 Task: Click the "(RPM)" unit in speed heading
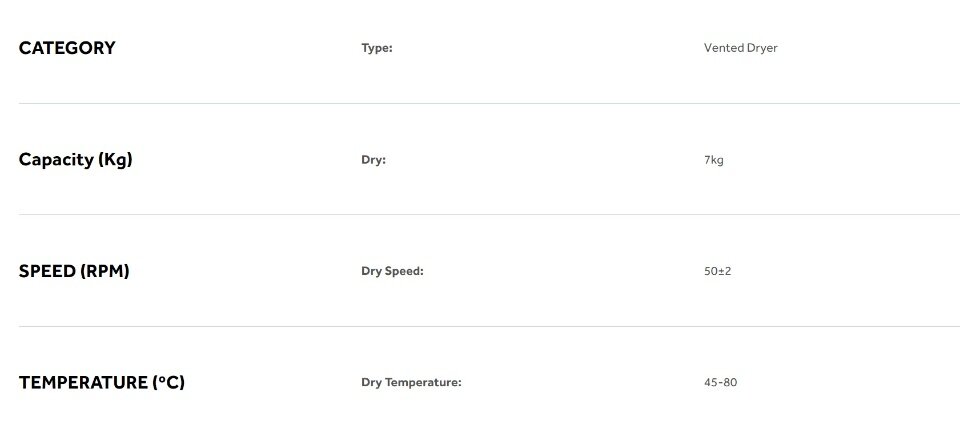point(106,271)
